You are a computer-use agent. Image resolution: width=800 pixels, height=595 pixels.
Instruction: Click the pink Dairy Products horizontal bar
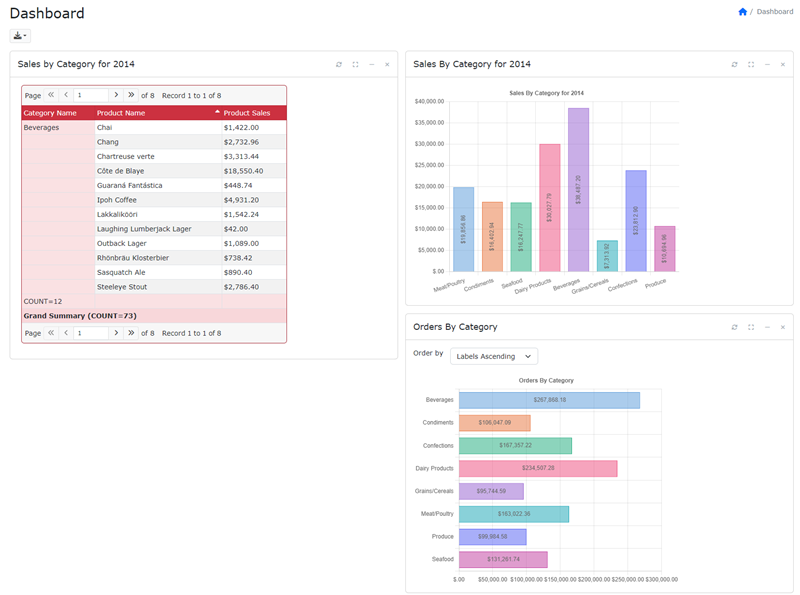[538, 468]
